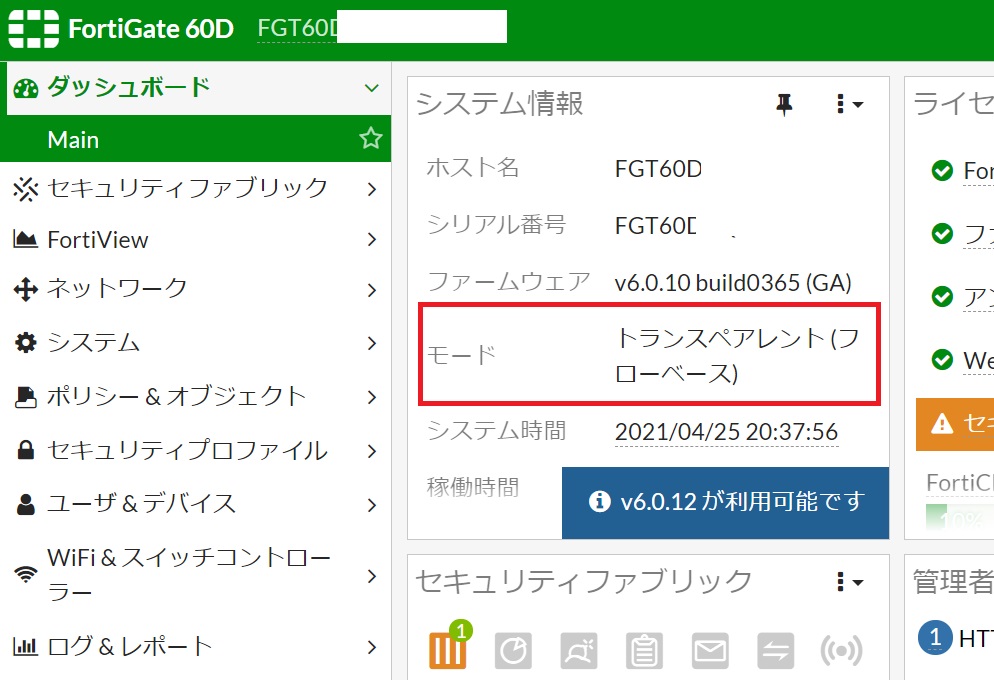Click the FortiAnalyzer pie chart fabric icon
This screenshot has height=680, width=994.
513,650
